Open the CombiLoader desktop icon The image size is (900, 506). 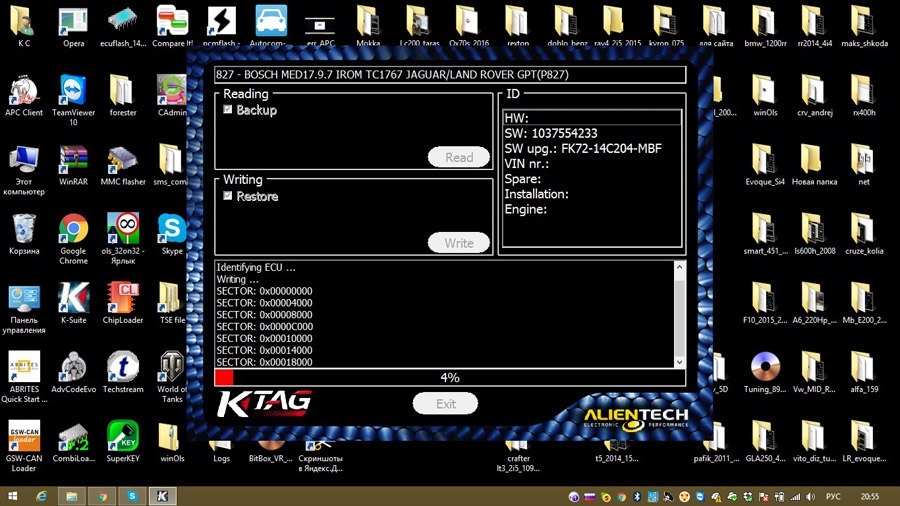[73, 442]
